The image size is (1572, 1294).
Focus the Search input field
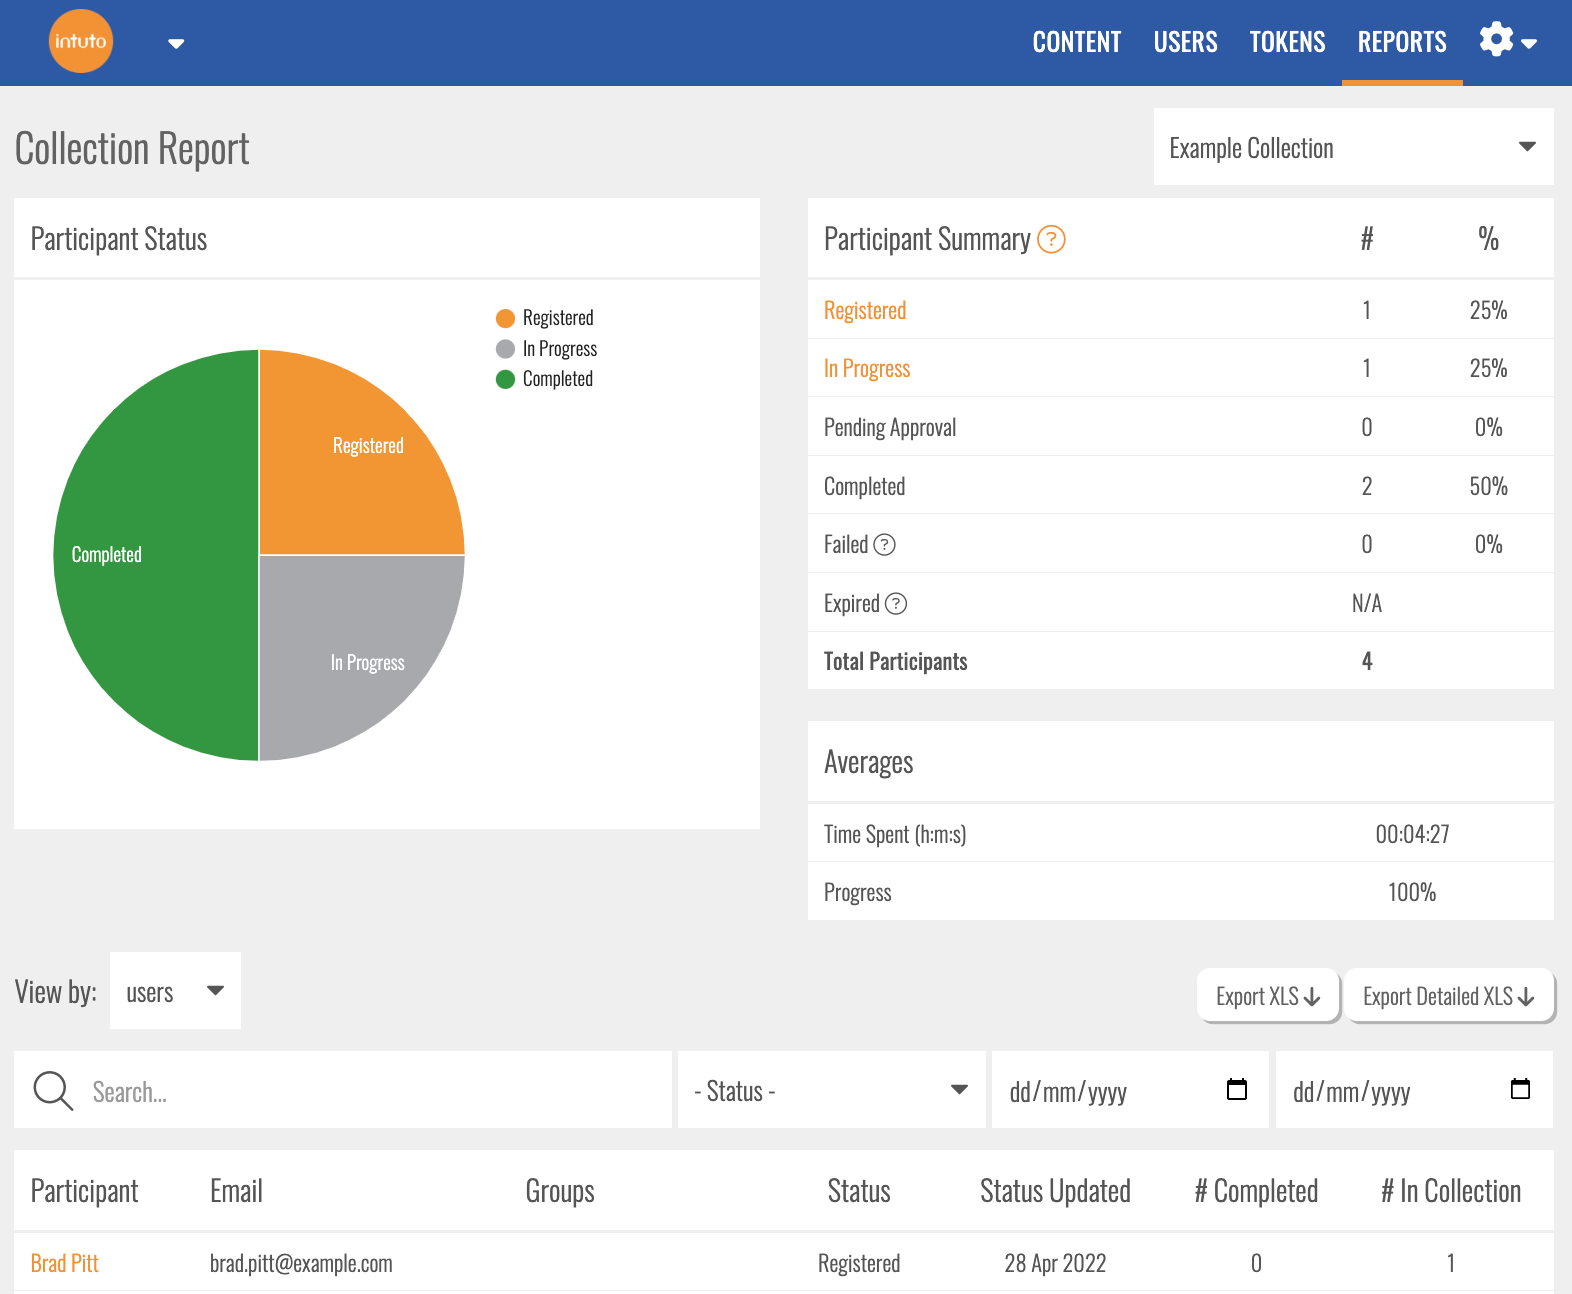click(370, 1091)
